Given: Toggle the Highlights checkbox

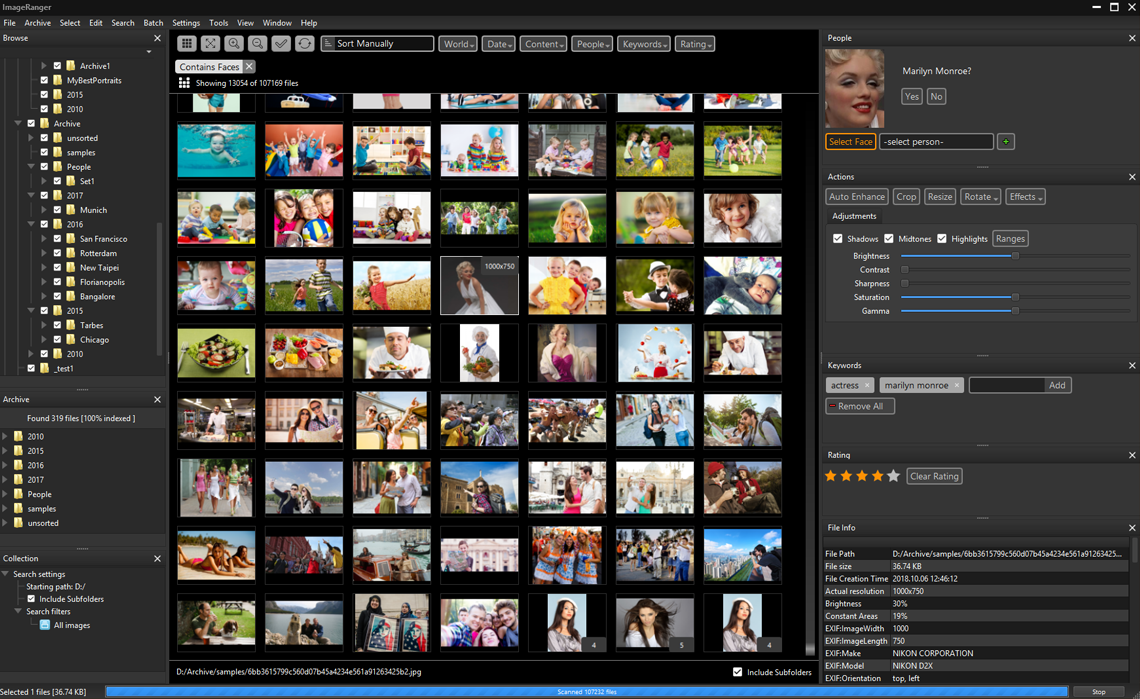Looking at the screenshot, I should click(x=942, y=239).
